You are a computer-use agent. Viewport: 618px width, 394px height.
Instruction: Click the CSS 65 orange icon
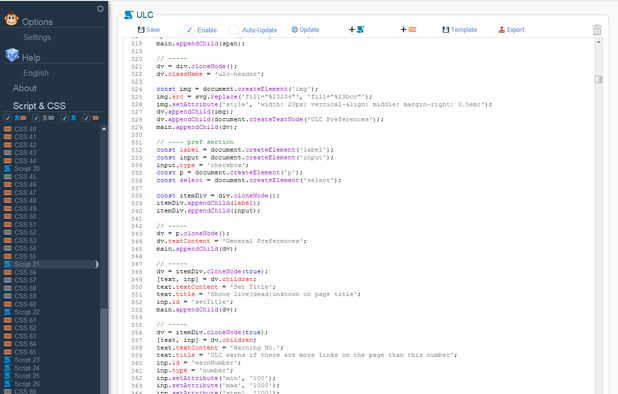[7, 352]
